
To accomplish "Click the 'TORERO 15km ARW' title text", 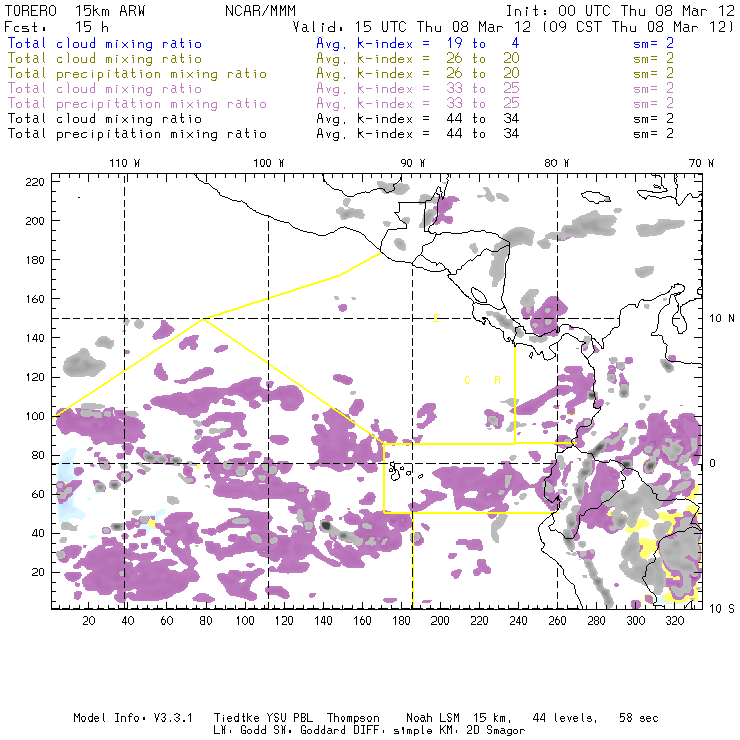I will [75, 11].
